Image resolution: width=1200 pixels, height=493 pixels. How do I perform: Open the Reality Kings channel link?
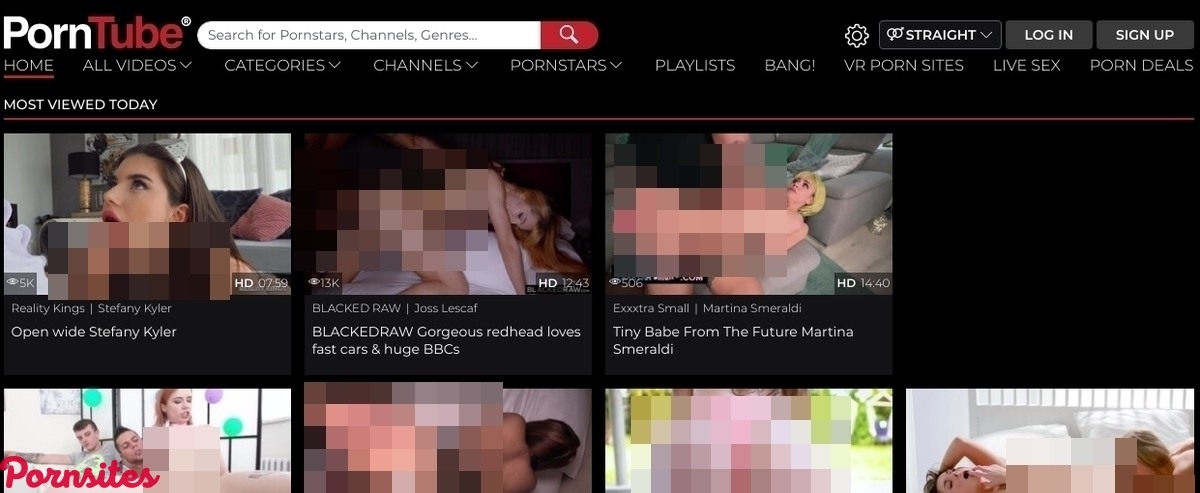click(46, 308)
